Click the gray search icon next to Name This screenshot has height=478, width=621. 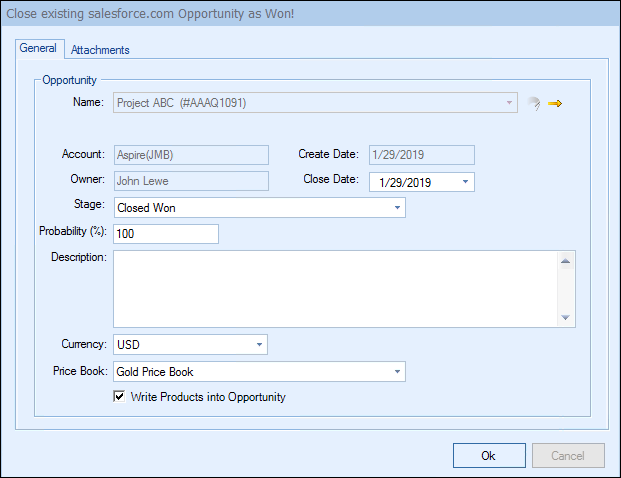click(x=534, y=103)
